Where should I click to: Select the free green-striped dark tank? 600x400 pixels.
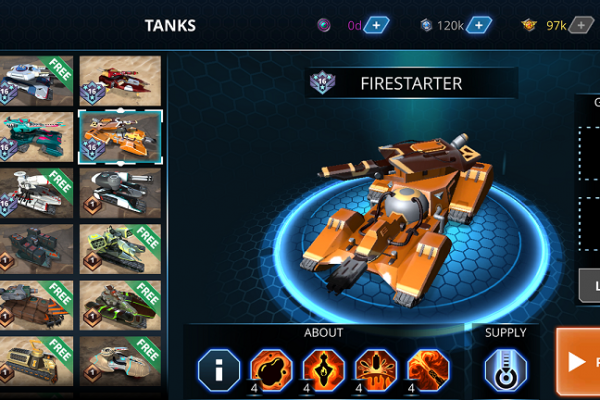[120, 305]
